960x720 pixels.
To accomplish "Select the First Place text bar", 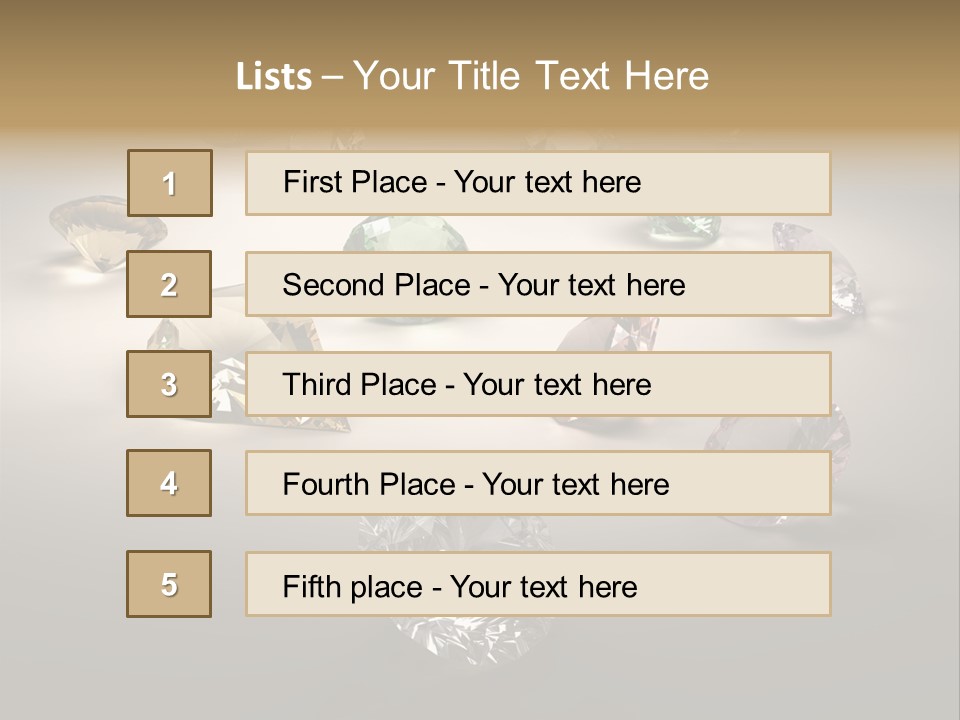I will pyautogui.click(x=538, y=184).
